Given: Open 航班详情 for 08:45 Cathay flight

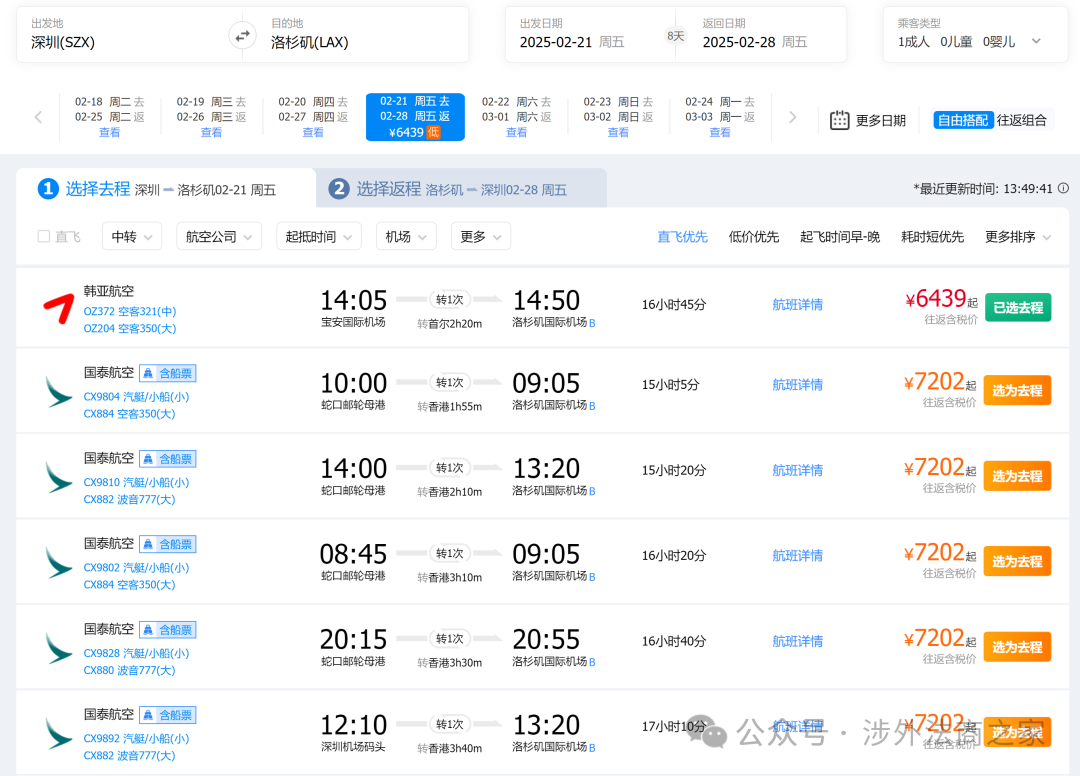Looking at the screenshot, I should [798, 556].
